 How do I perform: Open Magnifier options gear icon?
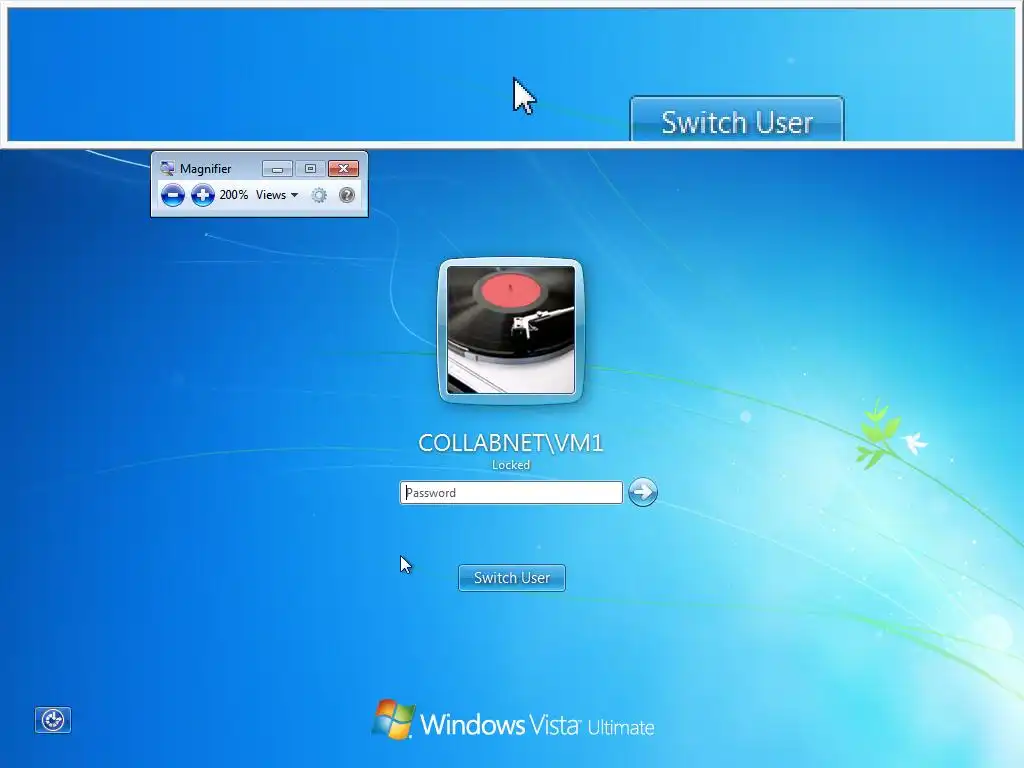319,195
